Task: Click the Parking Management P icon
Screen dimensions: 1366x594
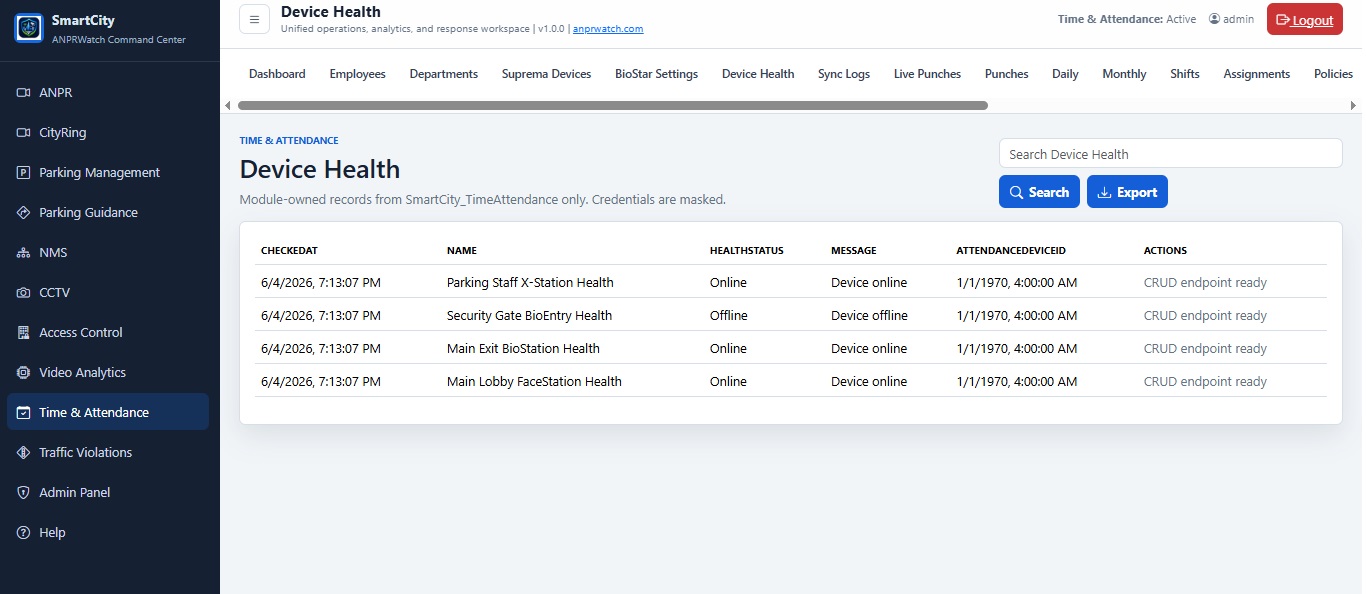Action: (x=23, y=172)
